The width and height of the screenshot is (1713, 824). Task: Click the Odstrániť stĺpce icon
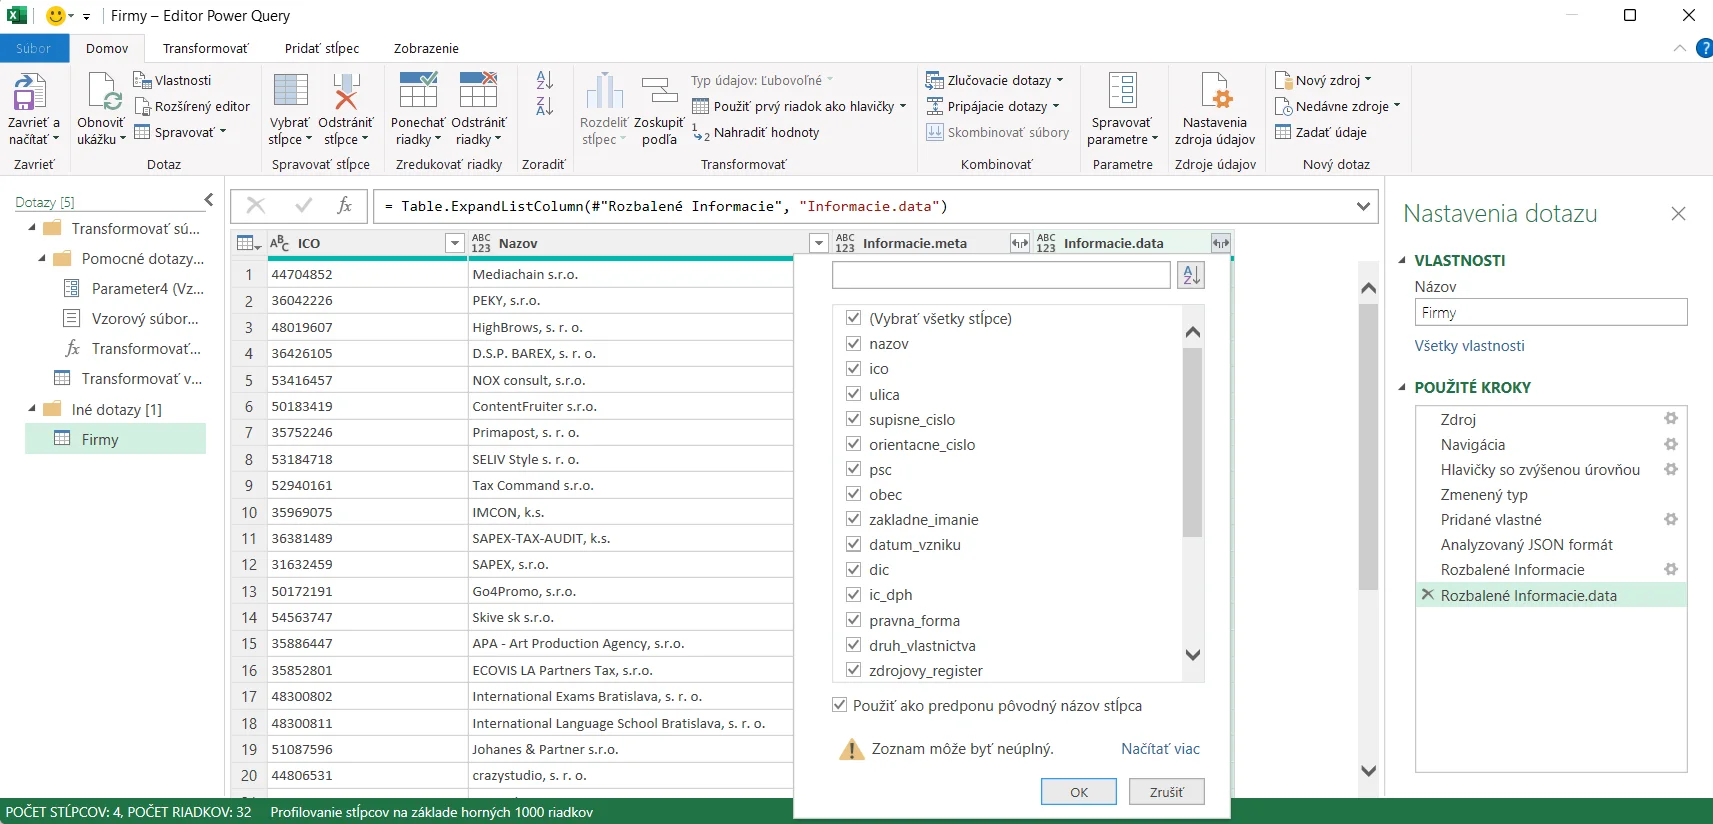[346, 90]
